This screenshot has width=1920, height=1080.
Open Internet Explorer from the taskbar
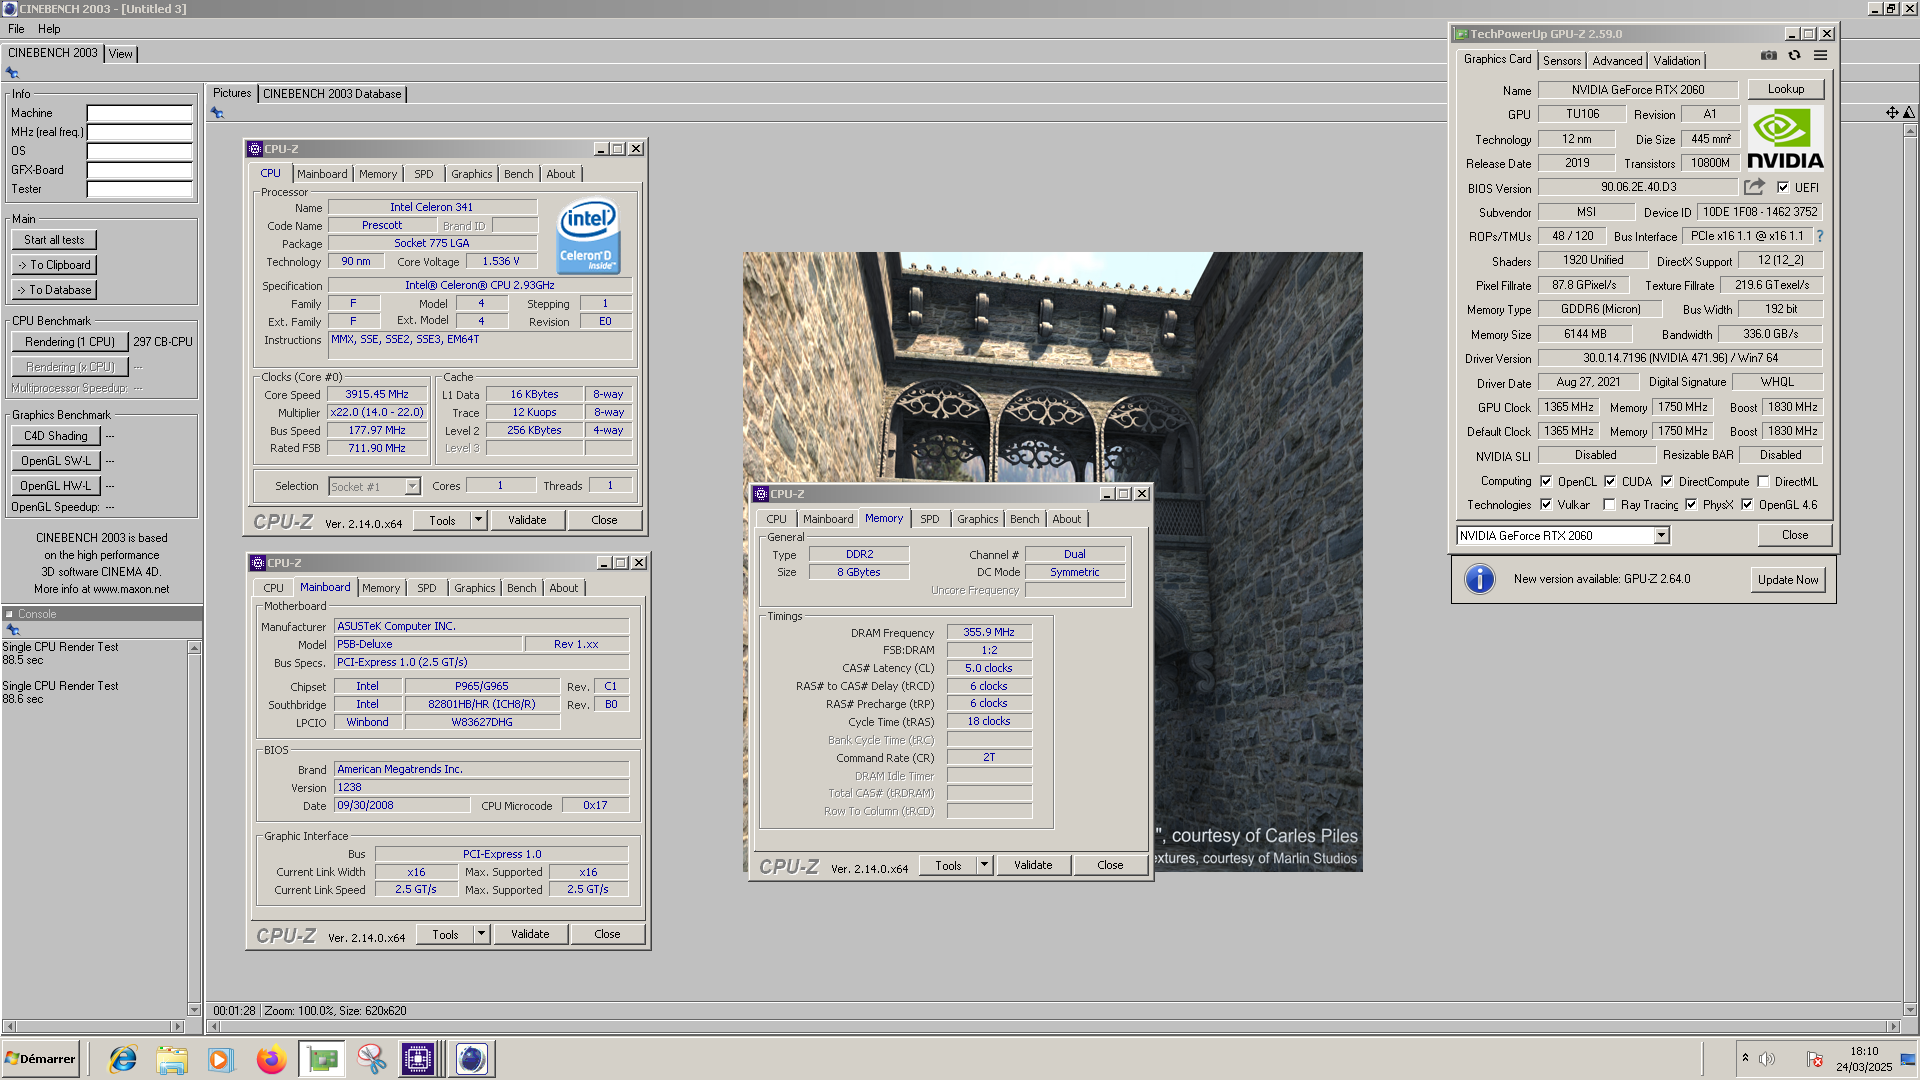123,1059
